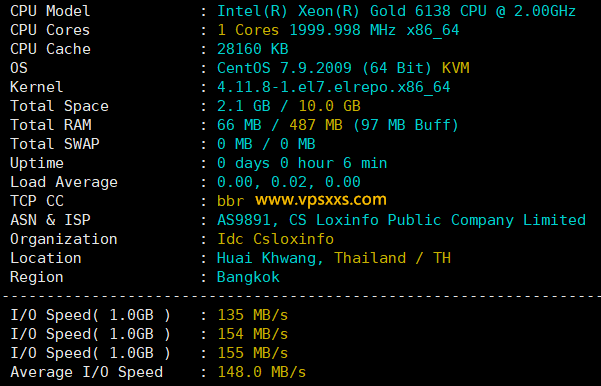Click the 'Kernel' label
Viewport: 601px width, 386px height.
[x=36, y=87]
